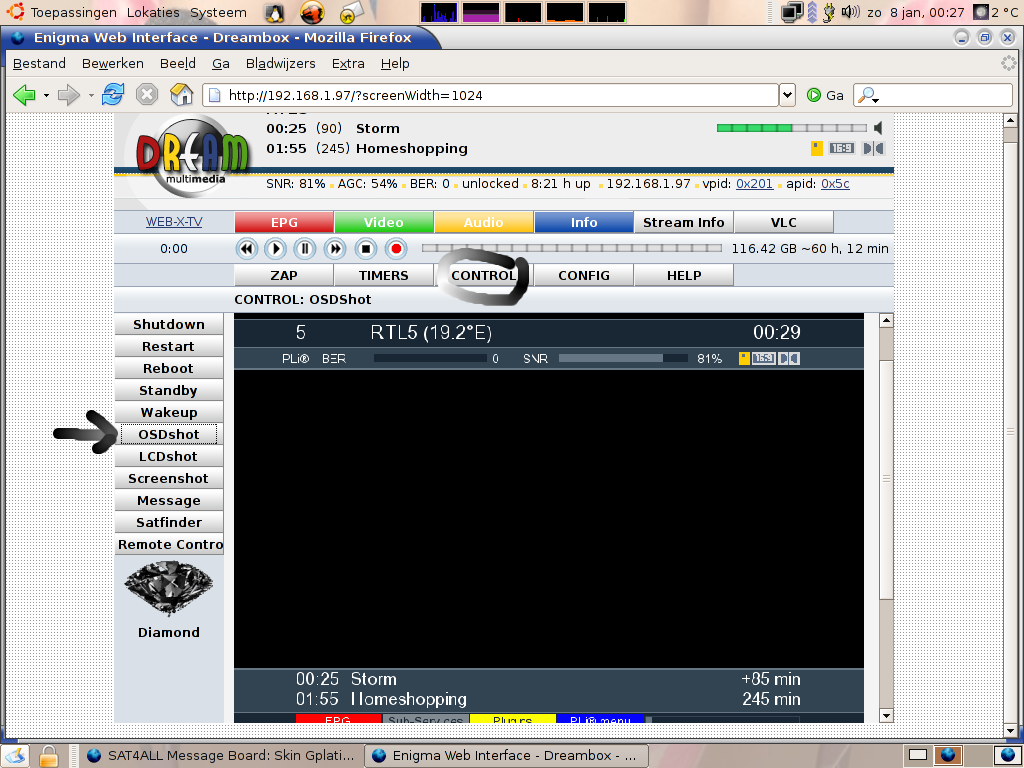Click the 16:9 aspect ratio indicator icon
This screenshot has height=768, width=1024.
pos(841,148)
